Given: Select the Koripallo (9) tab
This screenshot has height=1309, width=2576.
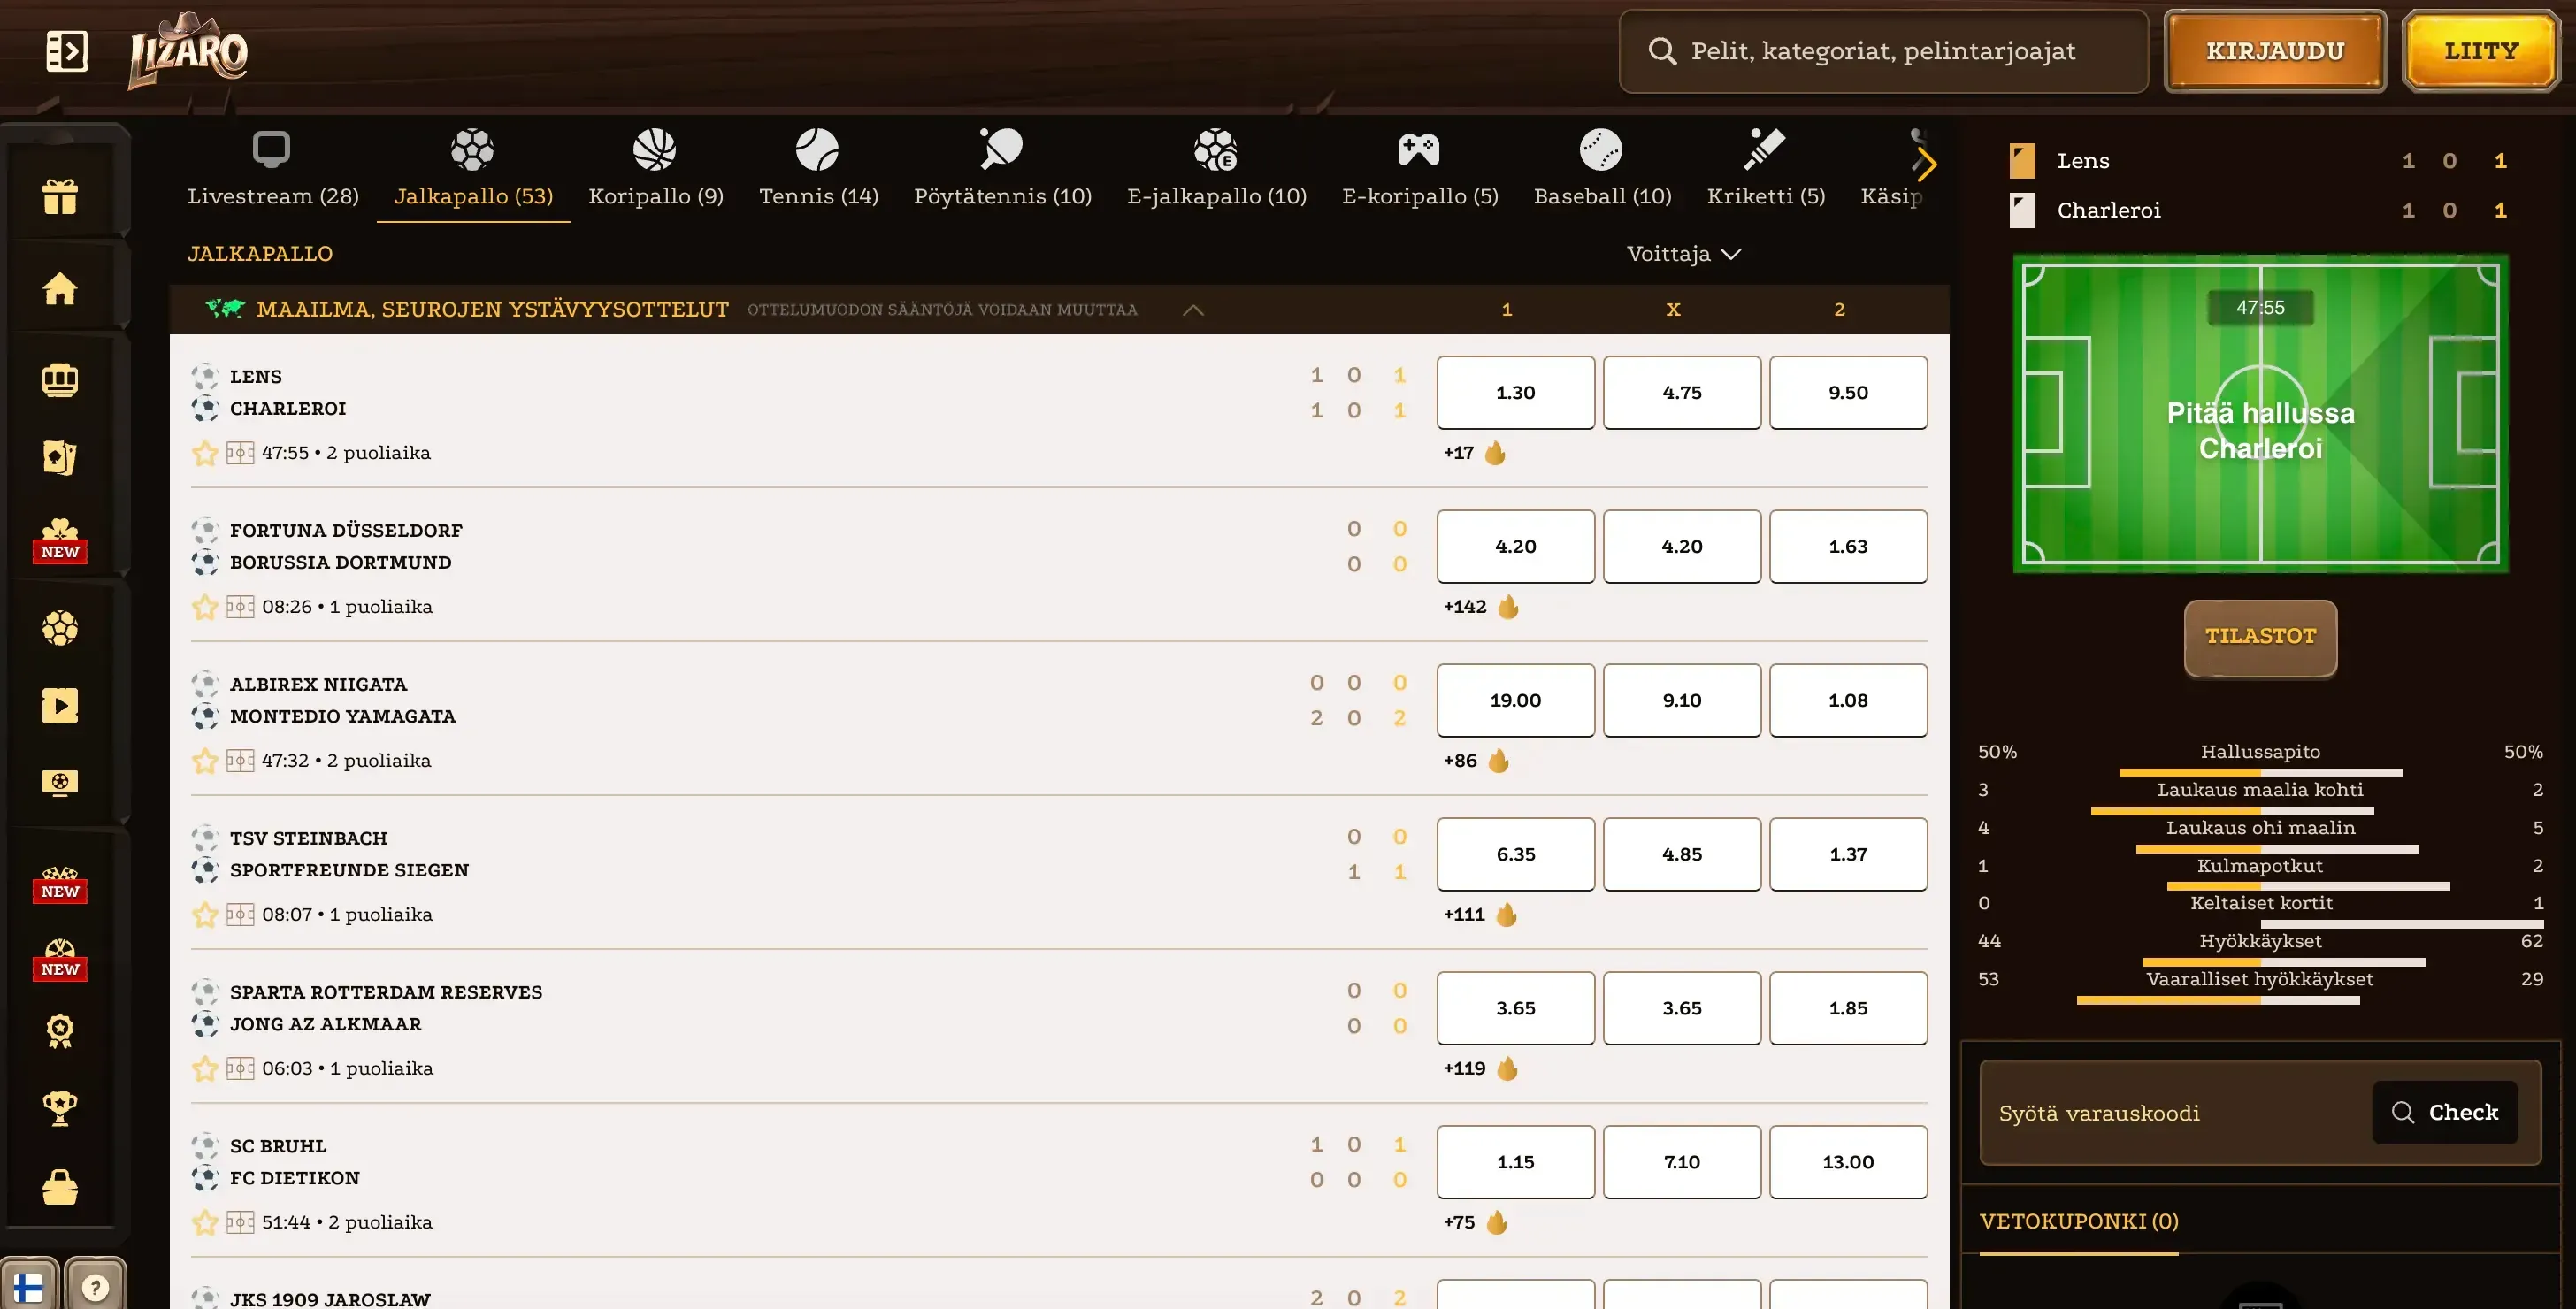Looking at the screenshot, I should tap(656, 170).
